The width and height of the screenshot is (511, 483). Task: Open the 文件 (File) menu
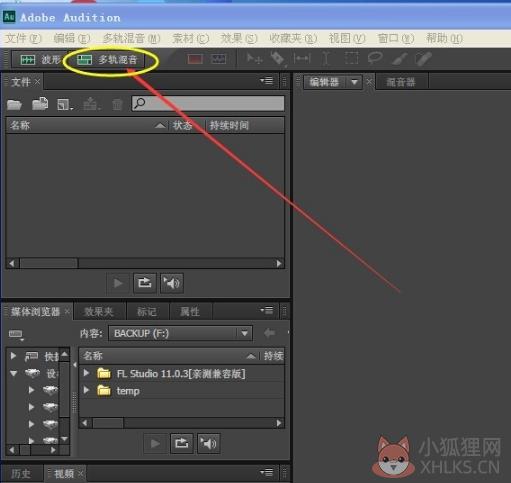pos(23,38)
